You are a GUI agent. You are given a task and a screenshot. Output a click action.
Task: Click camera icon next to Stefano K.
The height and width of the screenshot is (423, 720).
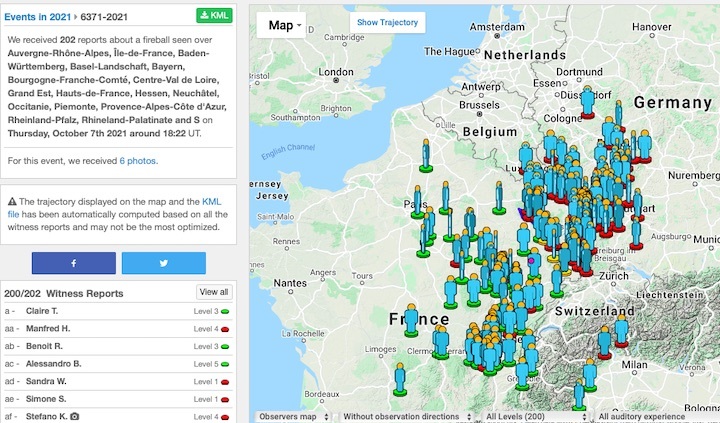pos(74,416)
